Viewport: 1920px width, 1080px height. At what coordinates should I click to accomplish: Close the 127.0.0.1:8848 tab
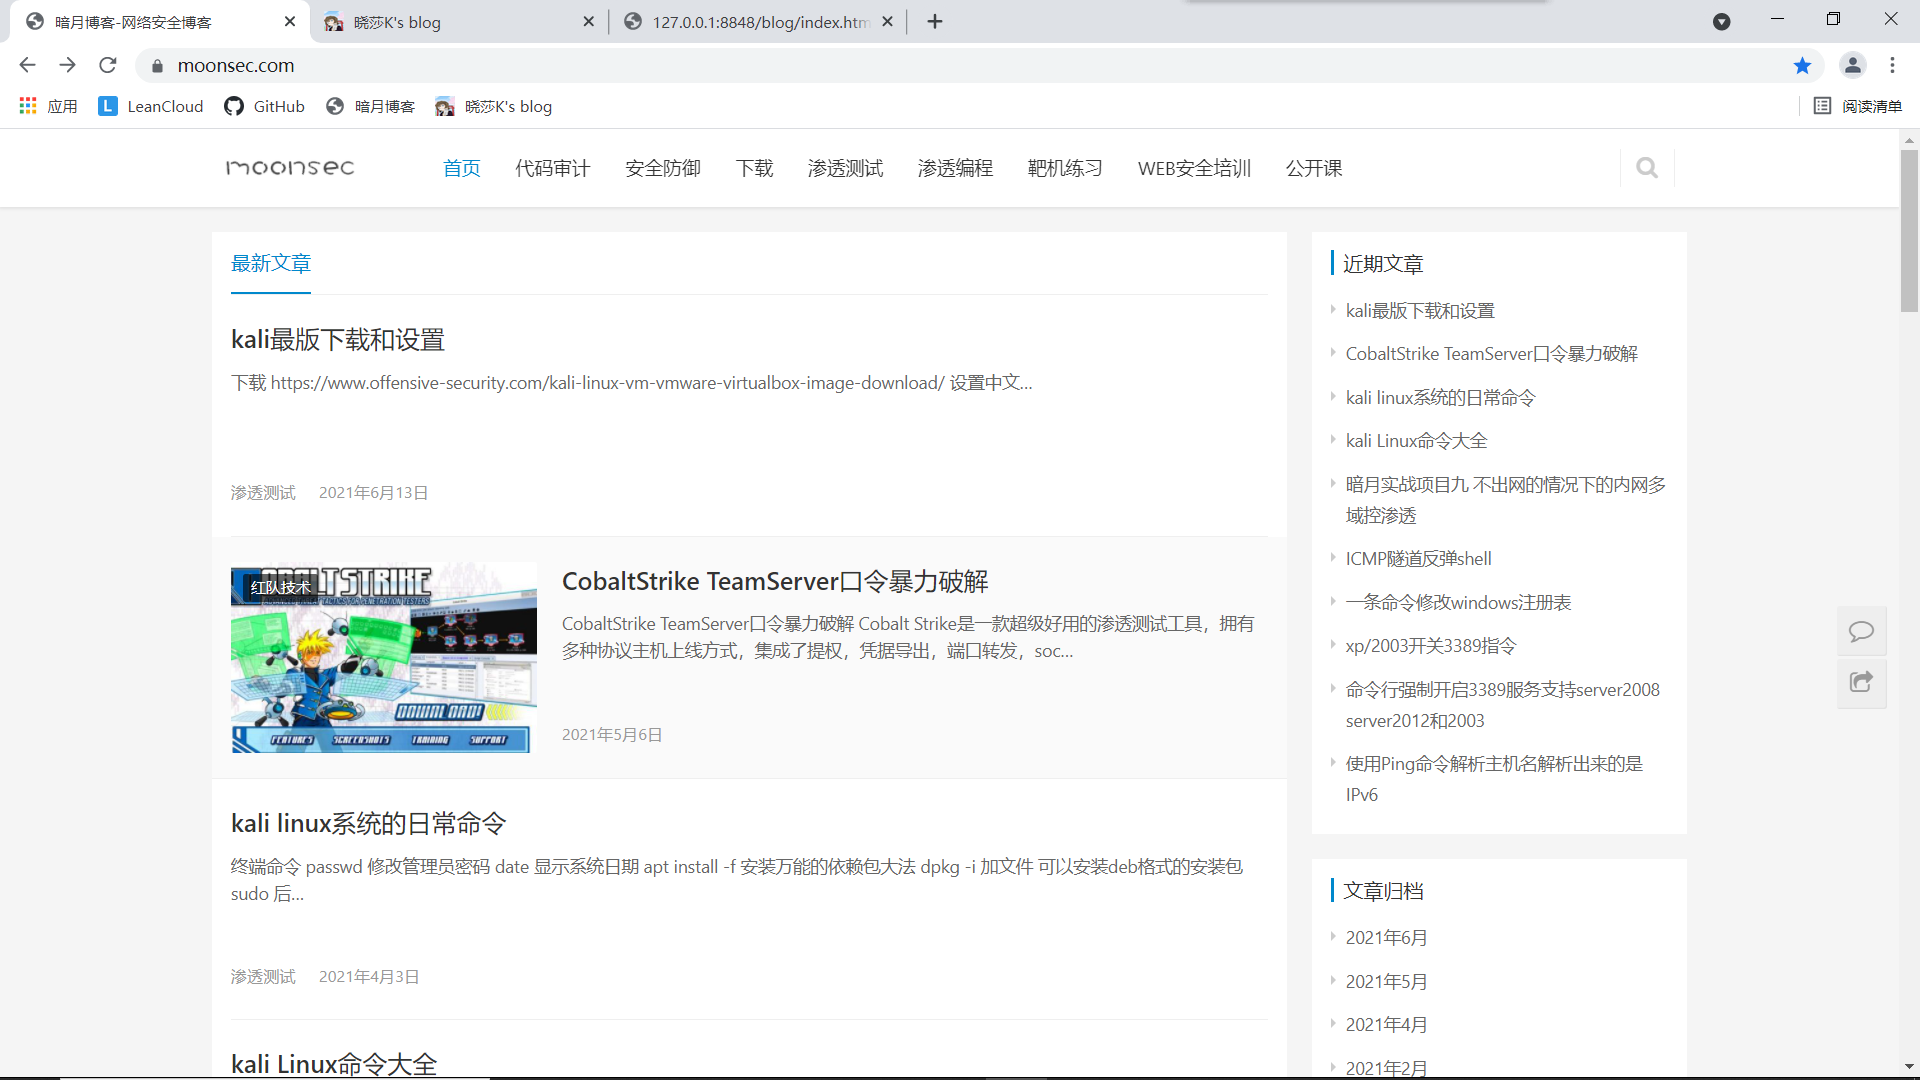[x=887, y=21]
